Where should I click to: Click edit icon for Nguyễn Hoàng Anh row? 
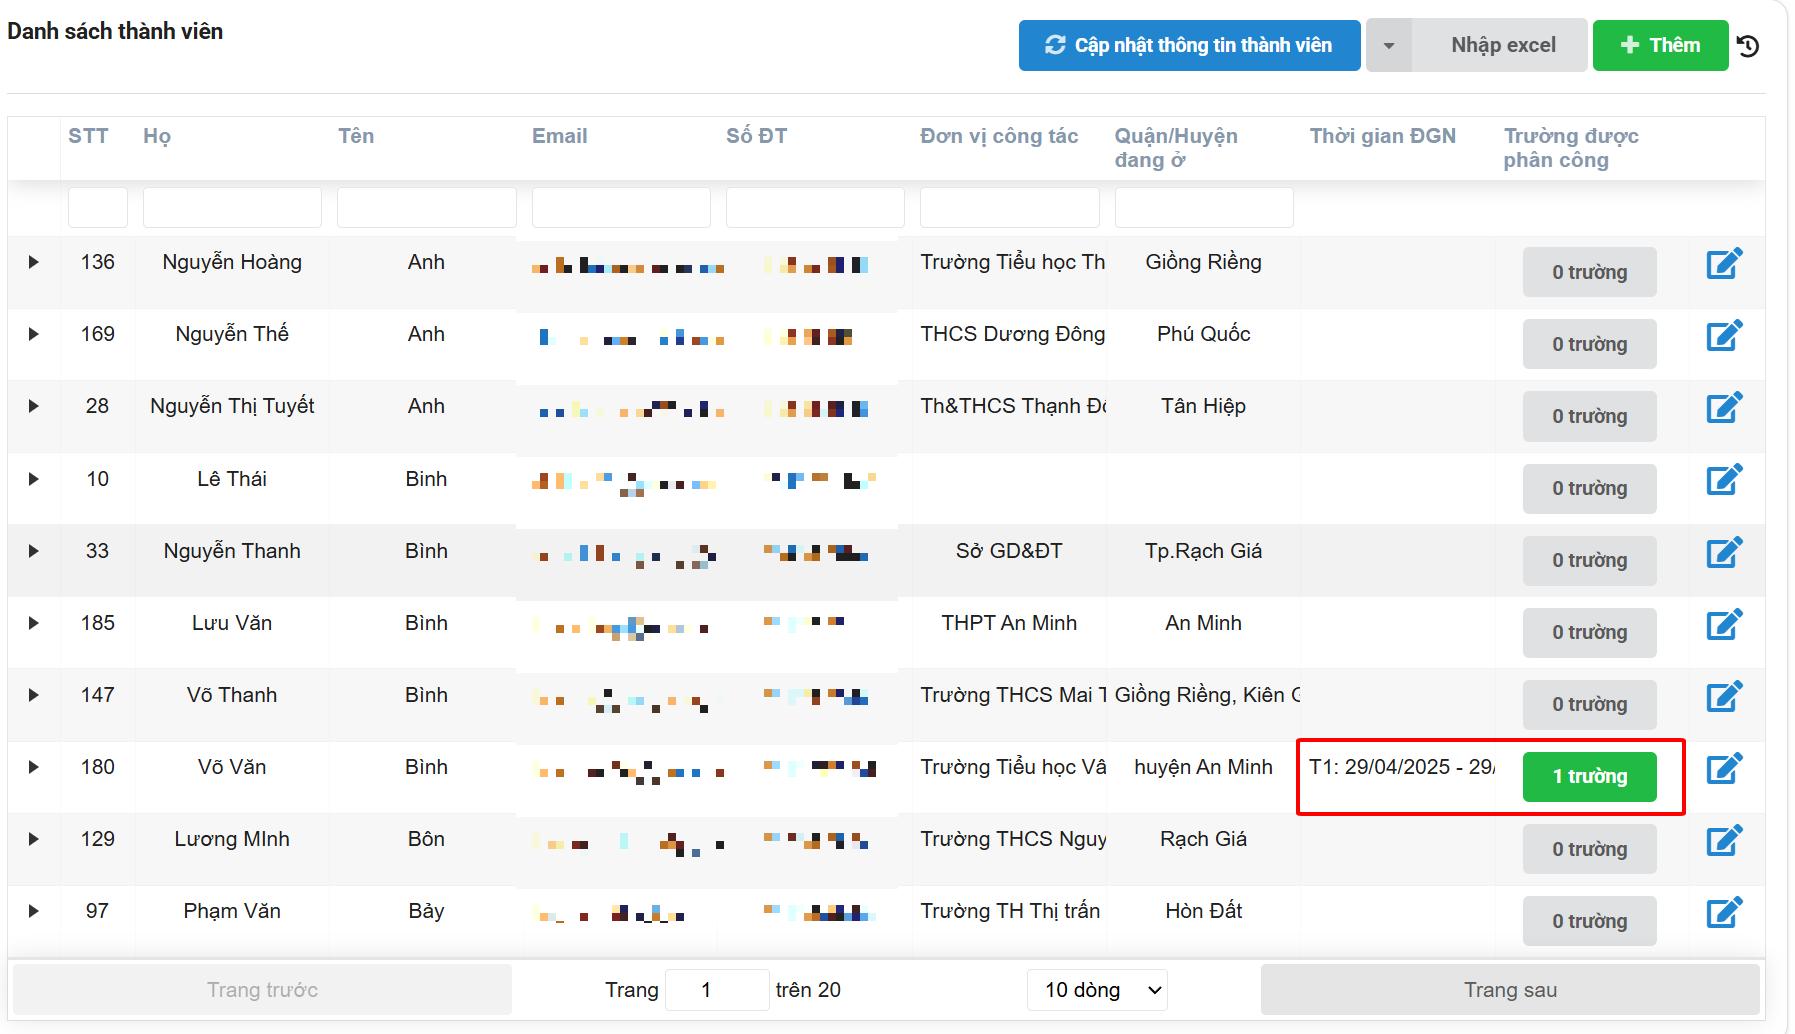pyautogui.click(x=1724, y=264)
